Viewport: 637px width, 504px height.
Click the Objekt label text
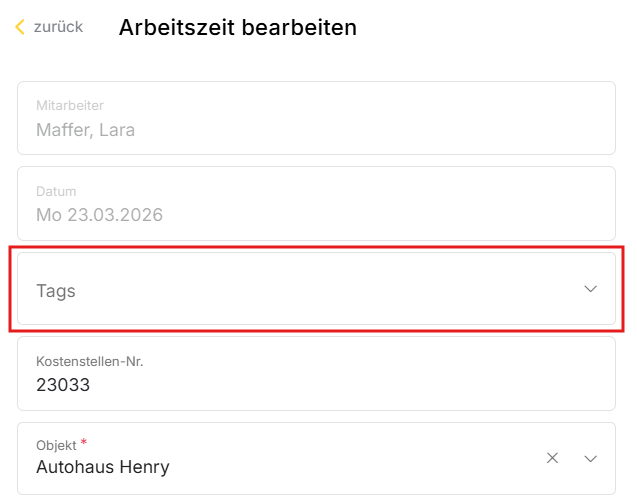(x=55, y=445)
